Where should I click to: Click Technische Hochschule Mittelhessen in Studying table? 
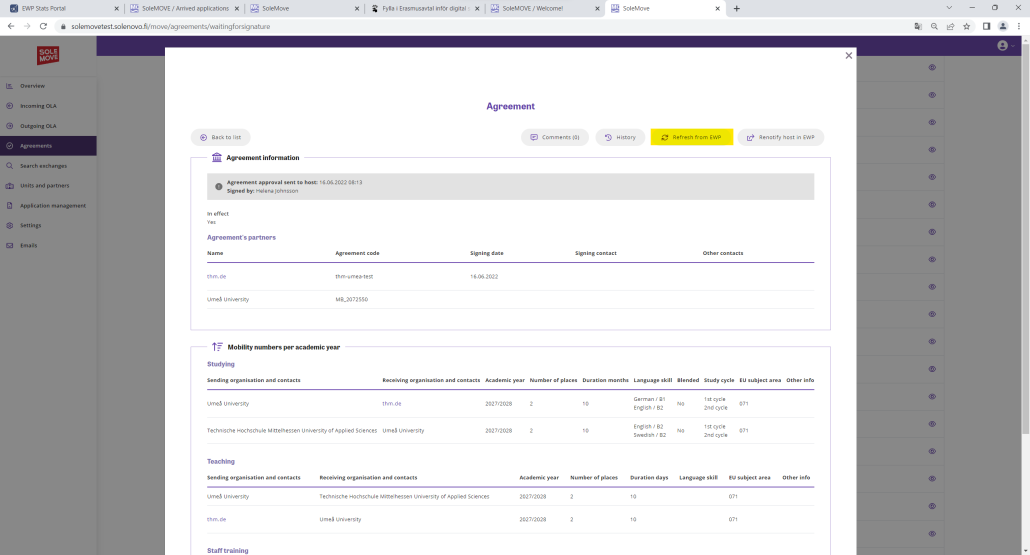[292, 431]
